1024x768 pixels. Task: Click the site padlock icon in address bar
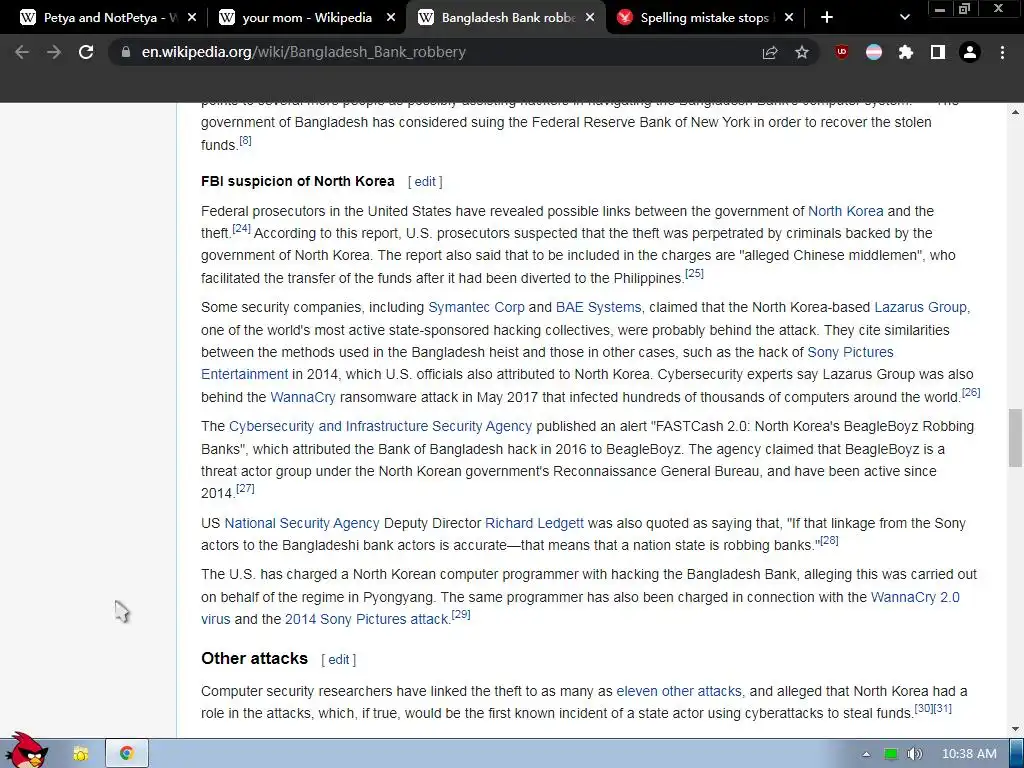click(126, 52)
